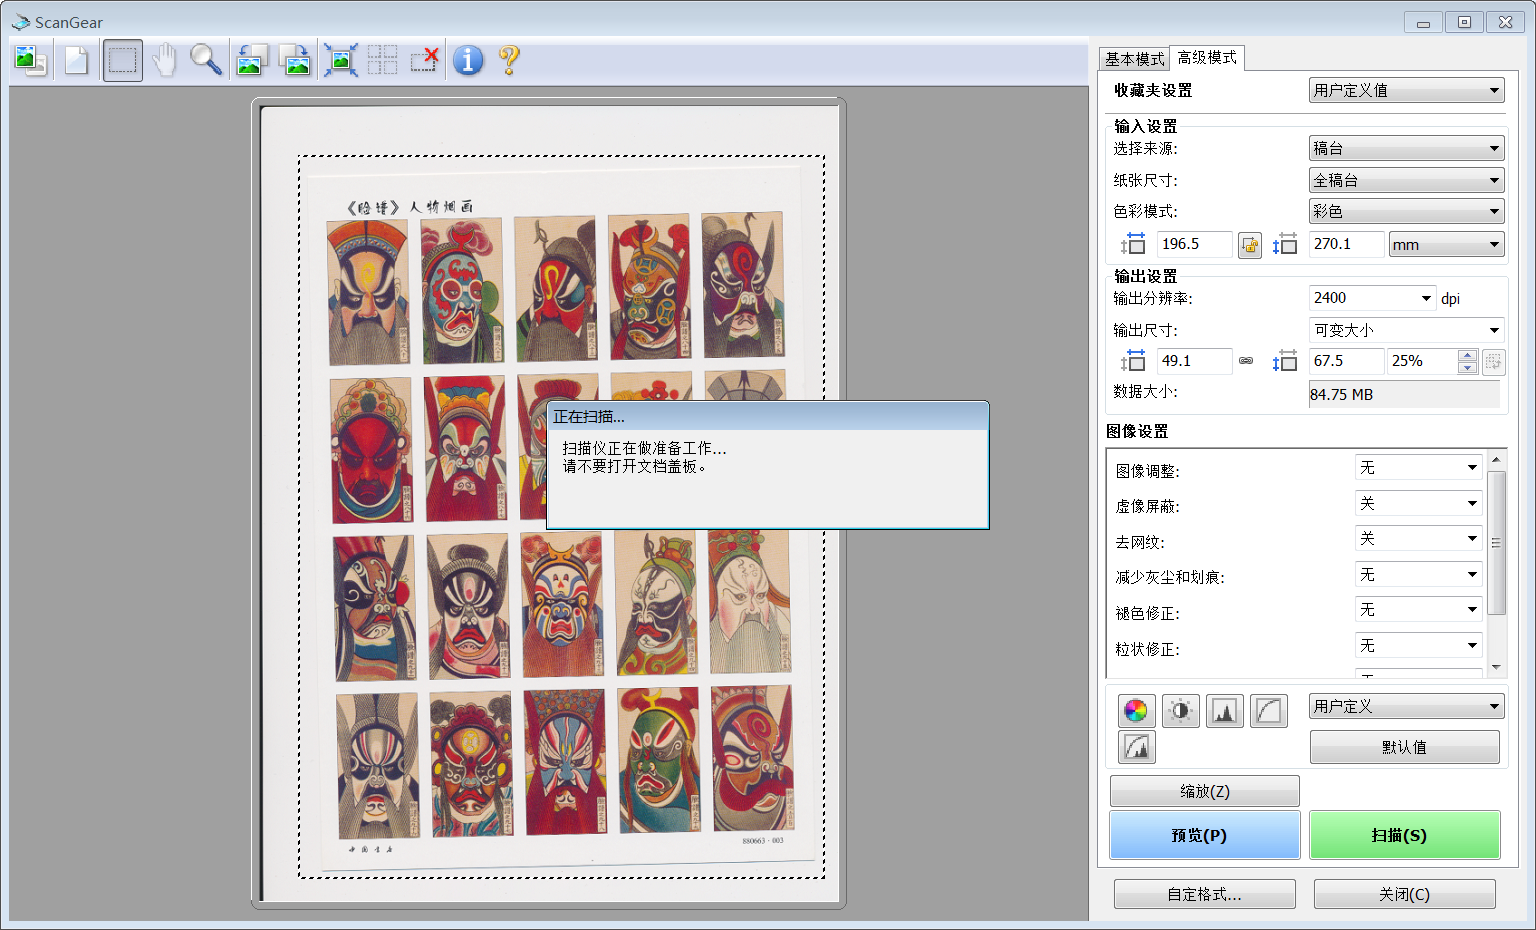Click the 84.75 MB data size value
Image resolution: width=1536 pixels, height=930 pixels.
1341,395
